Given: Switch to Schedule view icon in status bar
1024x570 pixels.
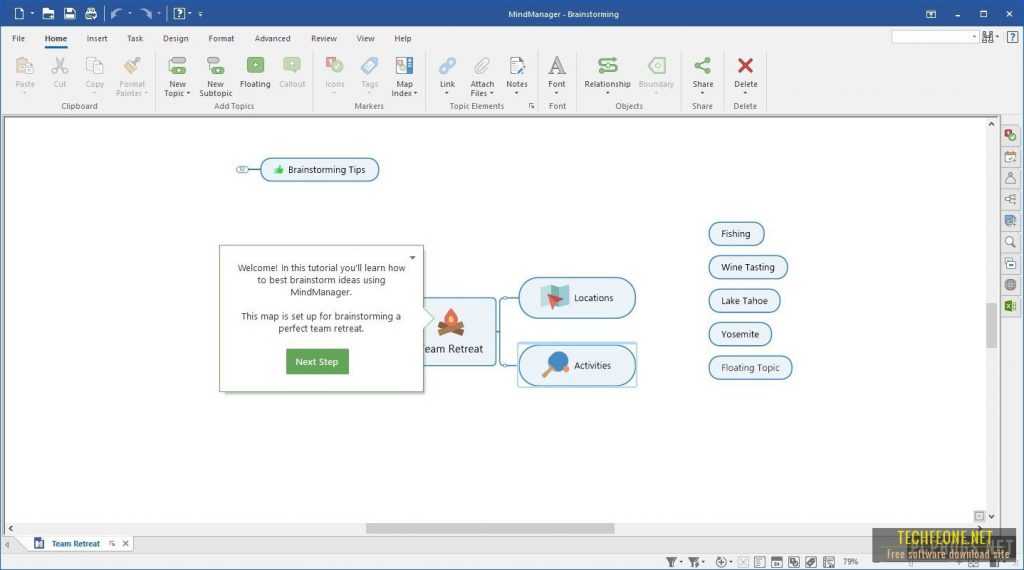Looking at the screenshot, I should 776,562.
